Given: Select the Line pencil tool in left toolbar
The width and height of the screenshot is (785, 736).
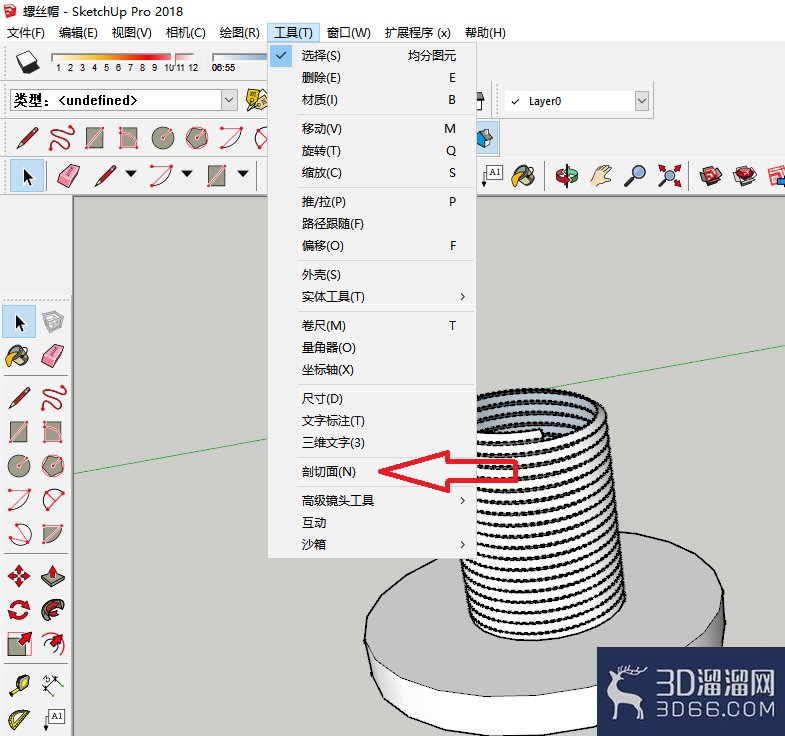Looking at the screenshot, I should point(19,398).
